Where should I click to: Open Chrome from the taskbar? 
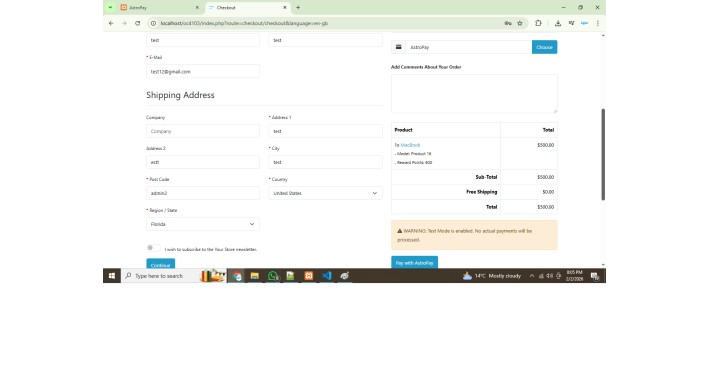(237, 276)
